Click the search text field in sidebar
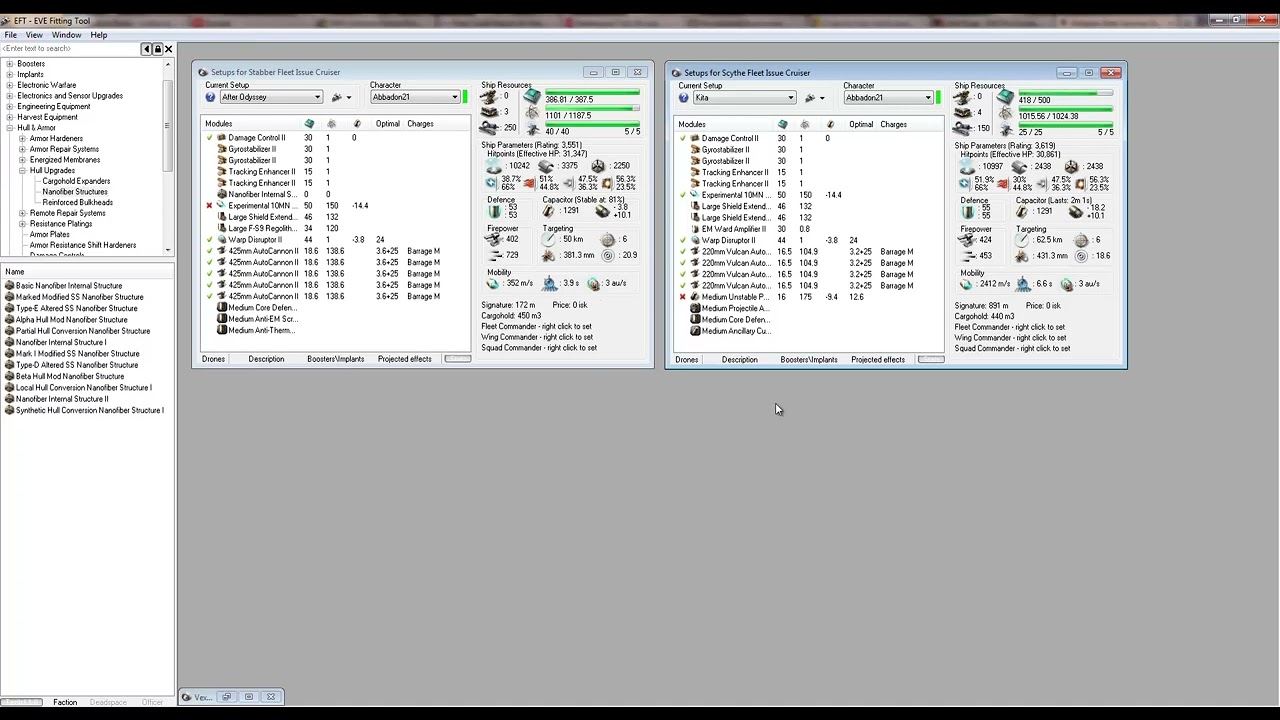1280x720 pixels. (x=70, y=48)
